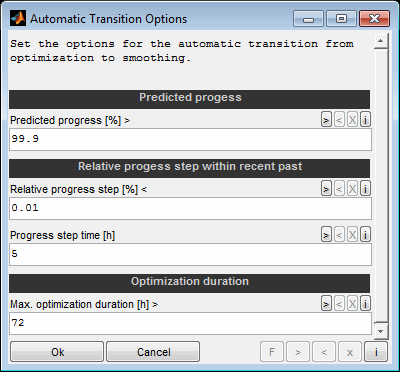Click the Predicted progress value field 99.9
The image size is (400, 372).
[190, 139]
